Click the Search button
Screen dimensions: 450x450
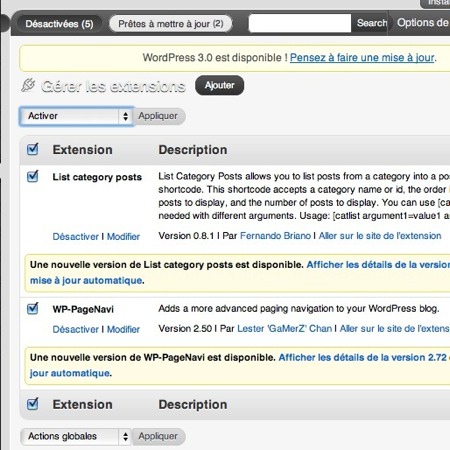[x=372, y=23]
